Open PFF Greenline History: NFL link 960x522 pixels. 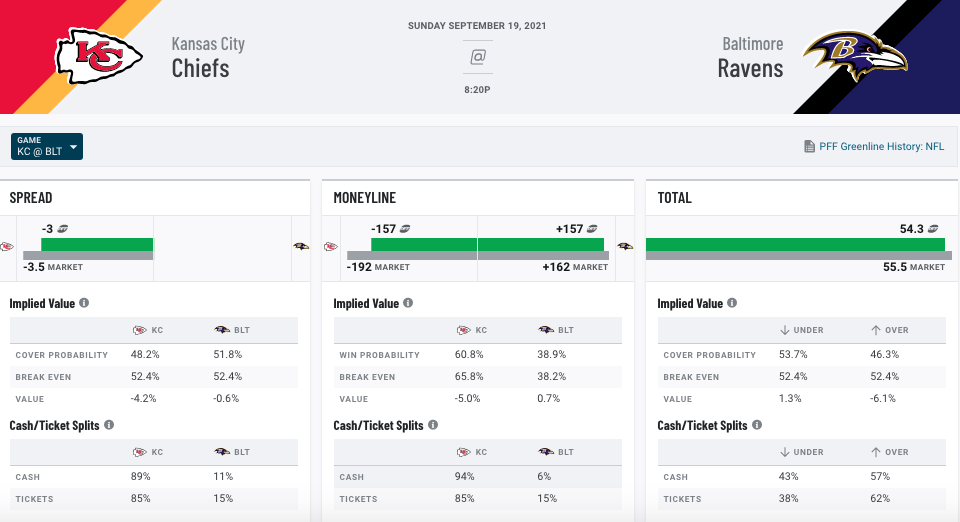[881, 146]
